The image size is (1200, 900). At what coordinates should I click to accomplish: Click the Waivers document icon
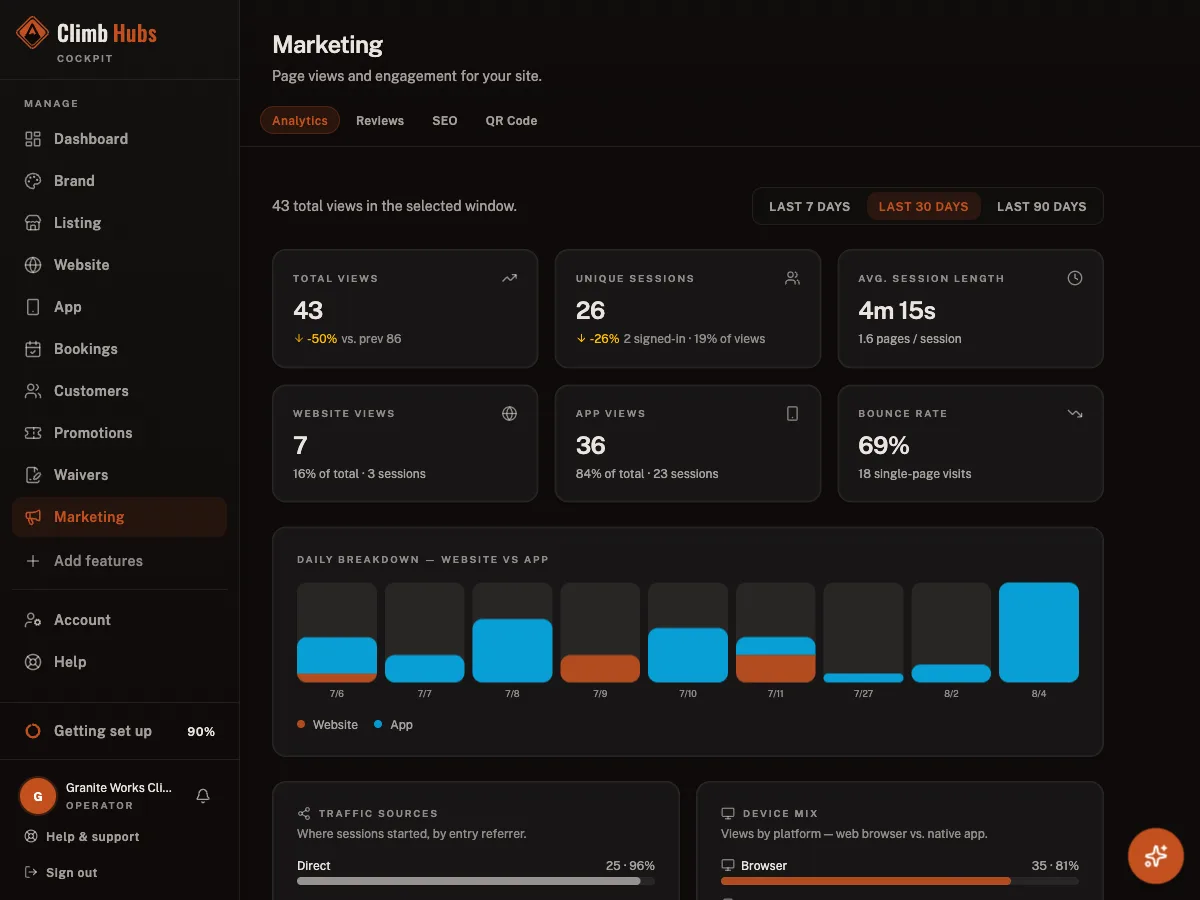pos(33,475)
